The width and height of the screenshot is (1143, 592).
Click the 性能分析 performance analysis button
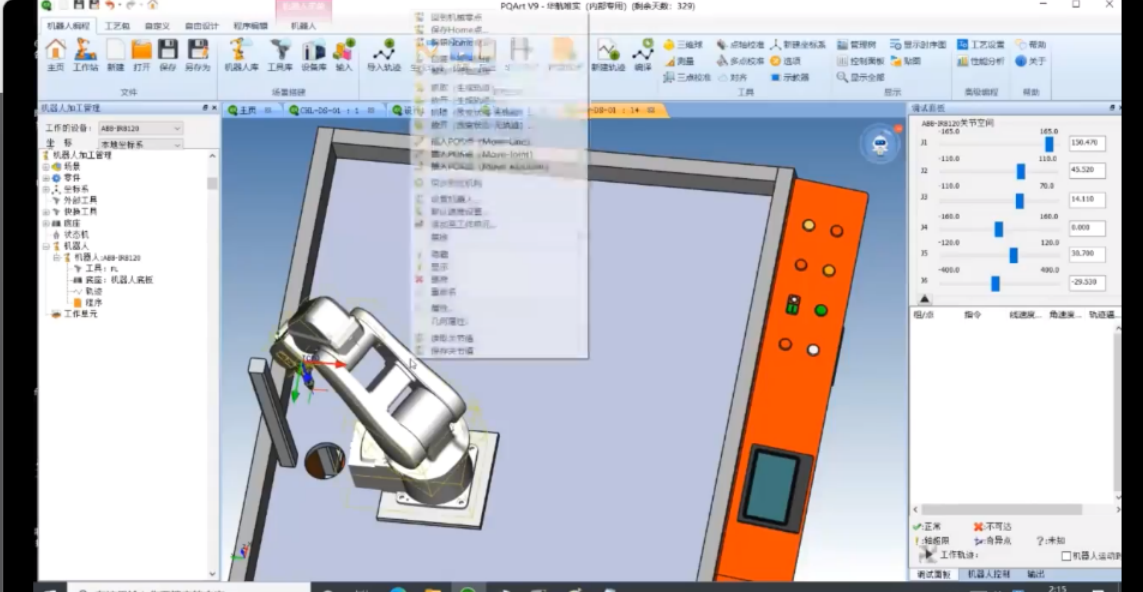pyautogui.click(x=981, y=61)
